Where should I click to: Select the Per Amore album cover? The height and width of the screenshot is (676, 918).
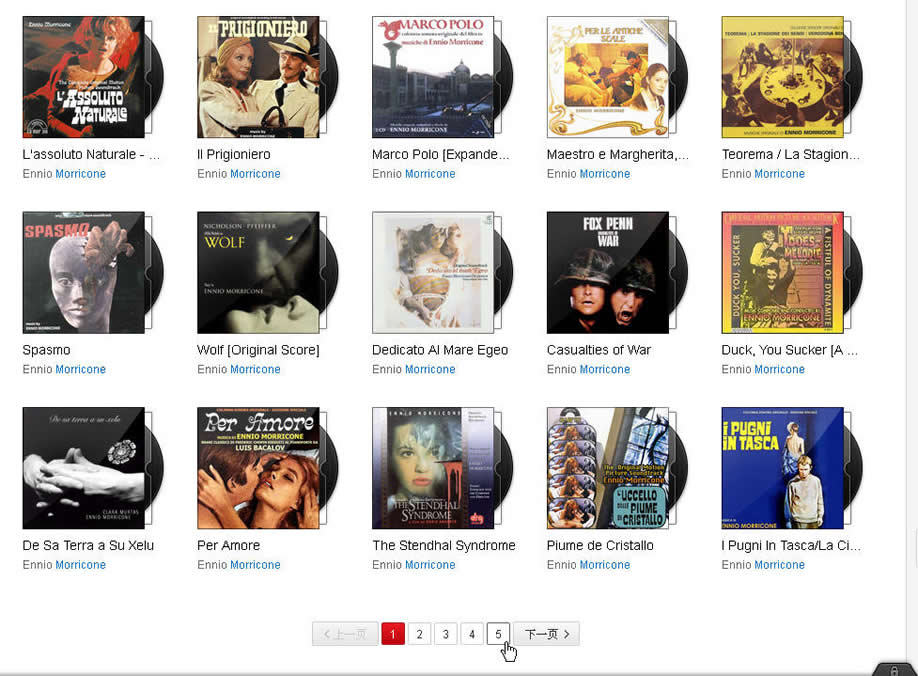pos(258,468)
